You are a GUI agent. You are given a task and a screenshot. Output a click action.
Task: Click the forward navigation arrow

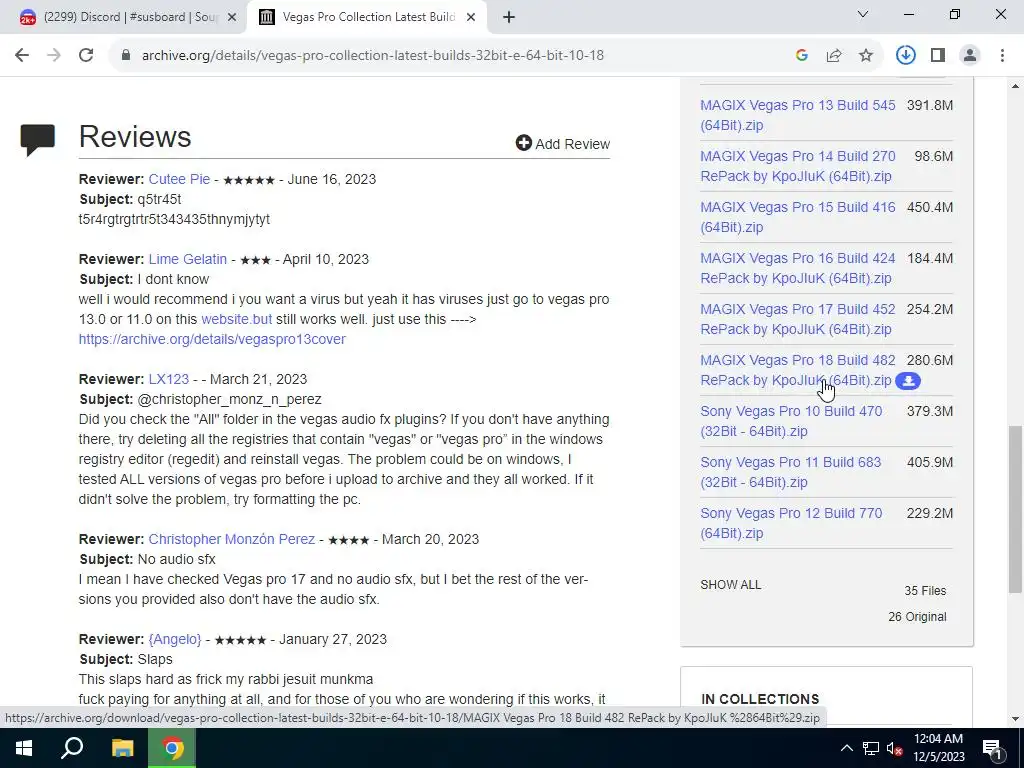pos(54,56)
